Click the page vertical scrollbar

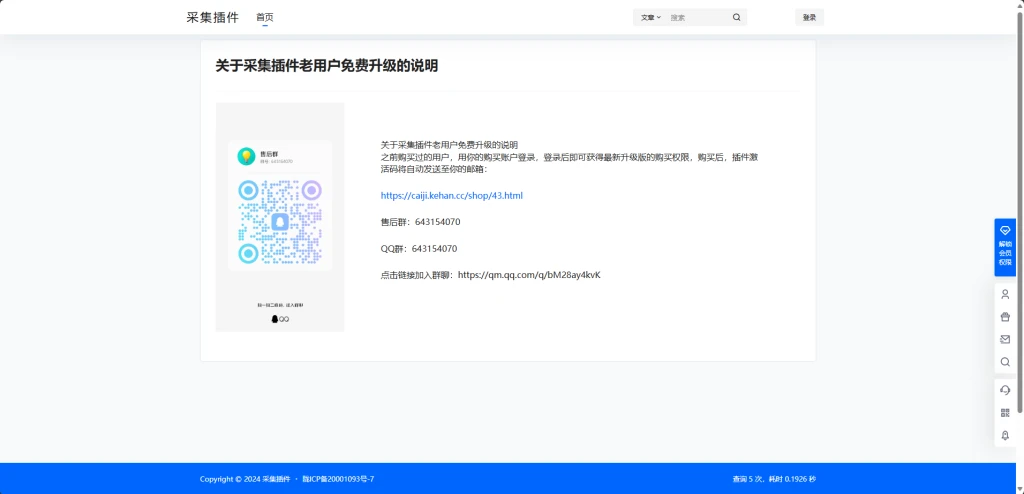click(1020, 212)
